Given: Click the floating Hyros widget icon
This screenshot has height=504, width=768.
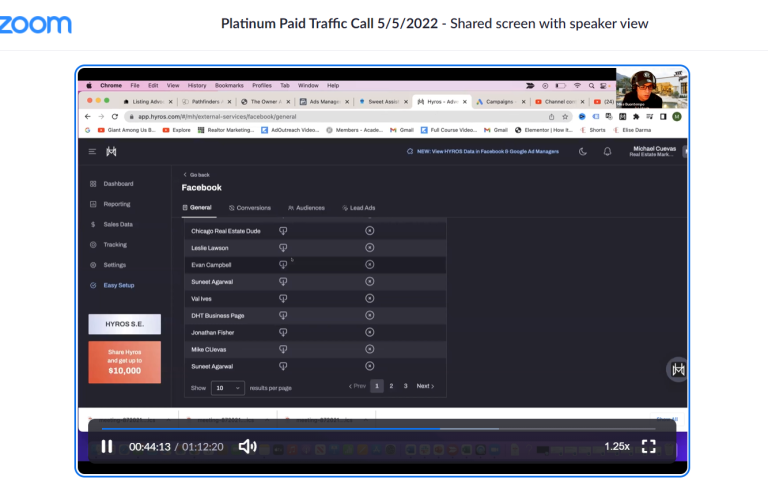Looking at the screenshot, I should pos(677,369).
